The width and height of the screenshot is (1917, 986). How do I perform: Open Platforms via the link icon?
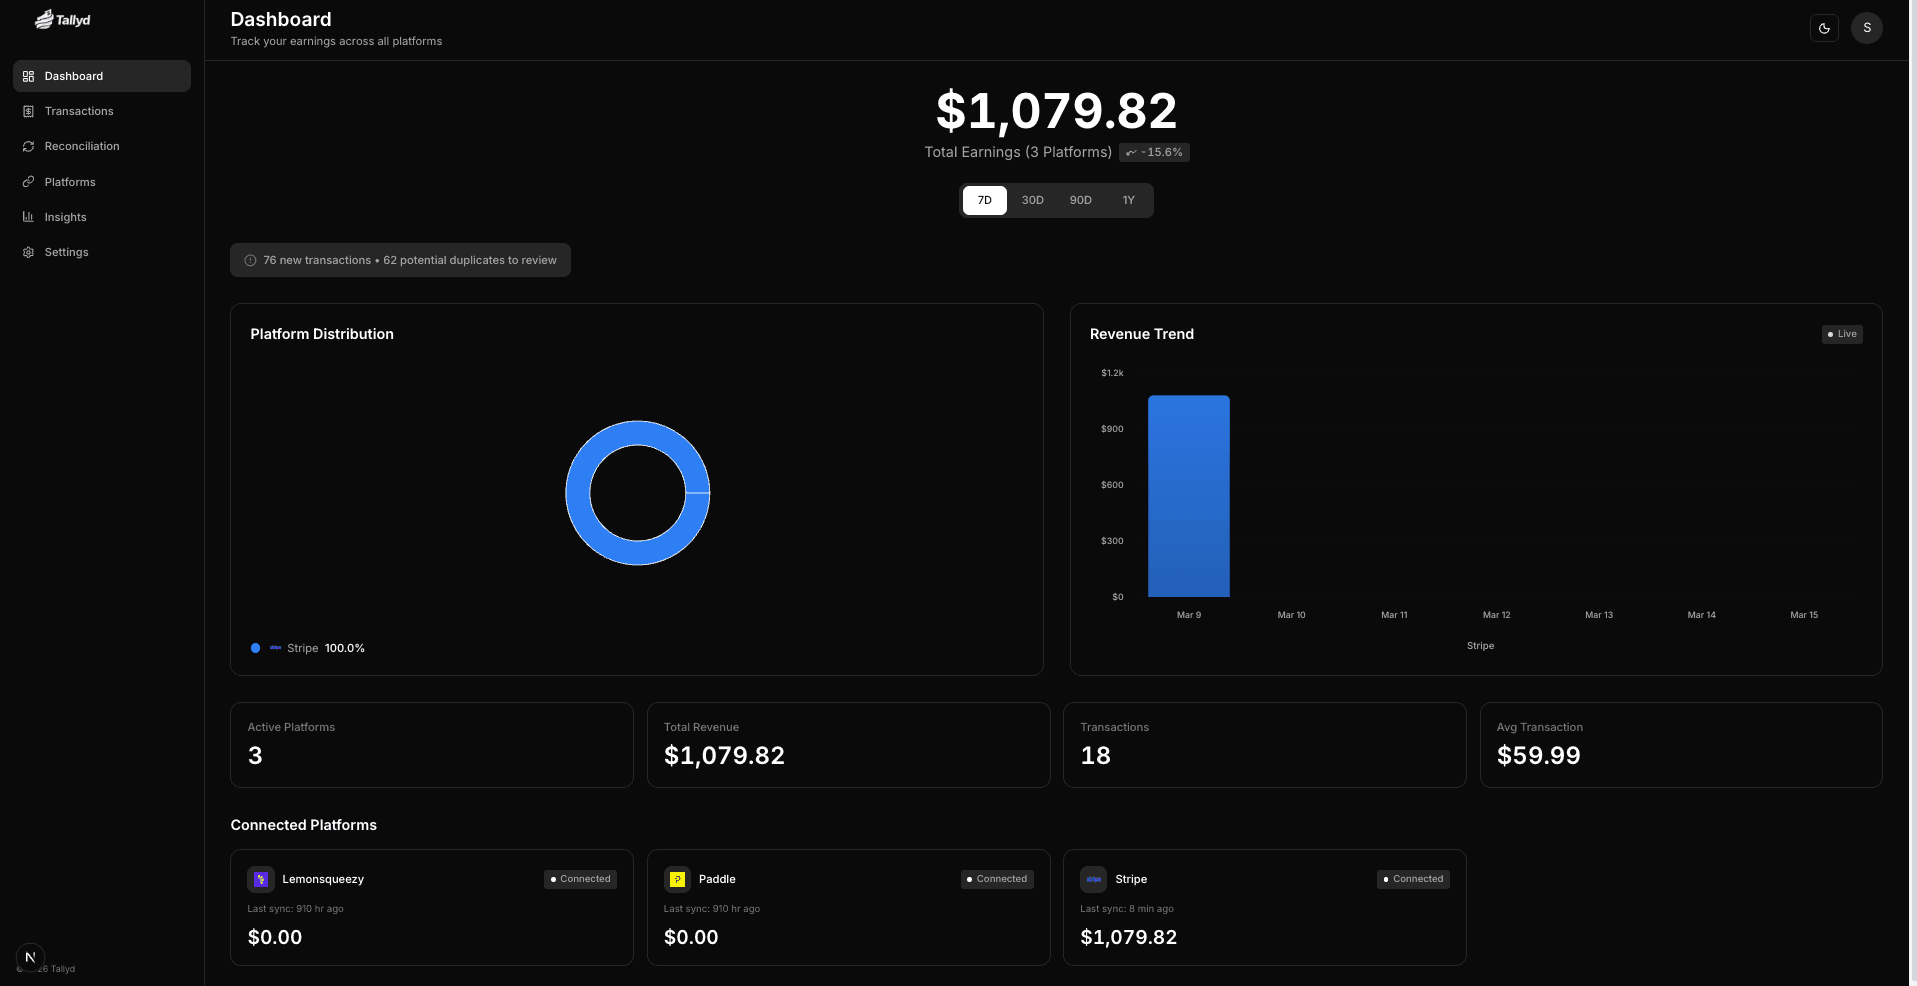point(28,182)
